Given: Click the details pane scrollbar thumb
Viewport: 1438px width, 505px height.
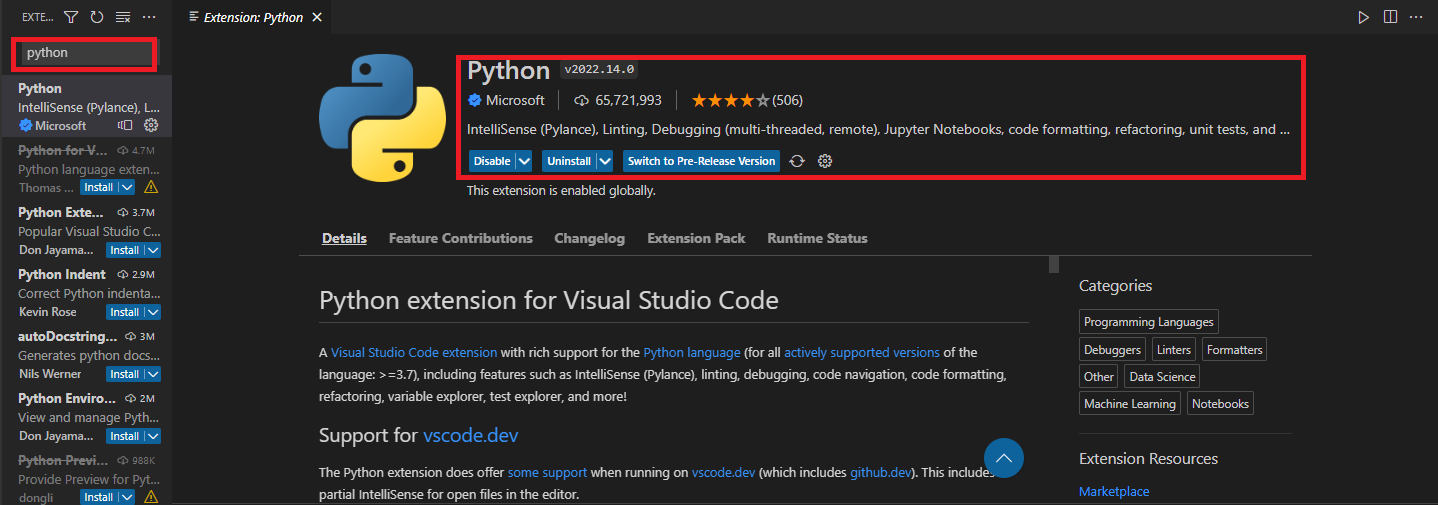Looking at the screenshot, I should 1053,264.
